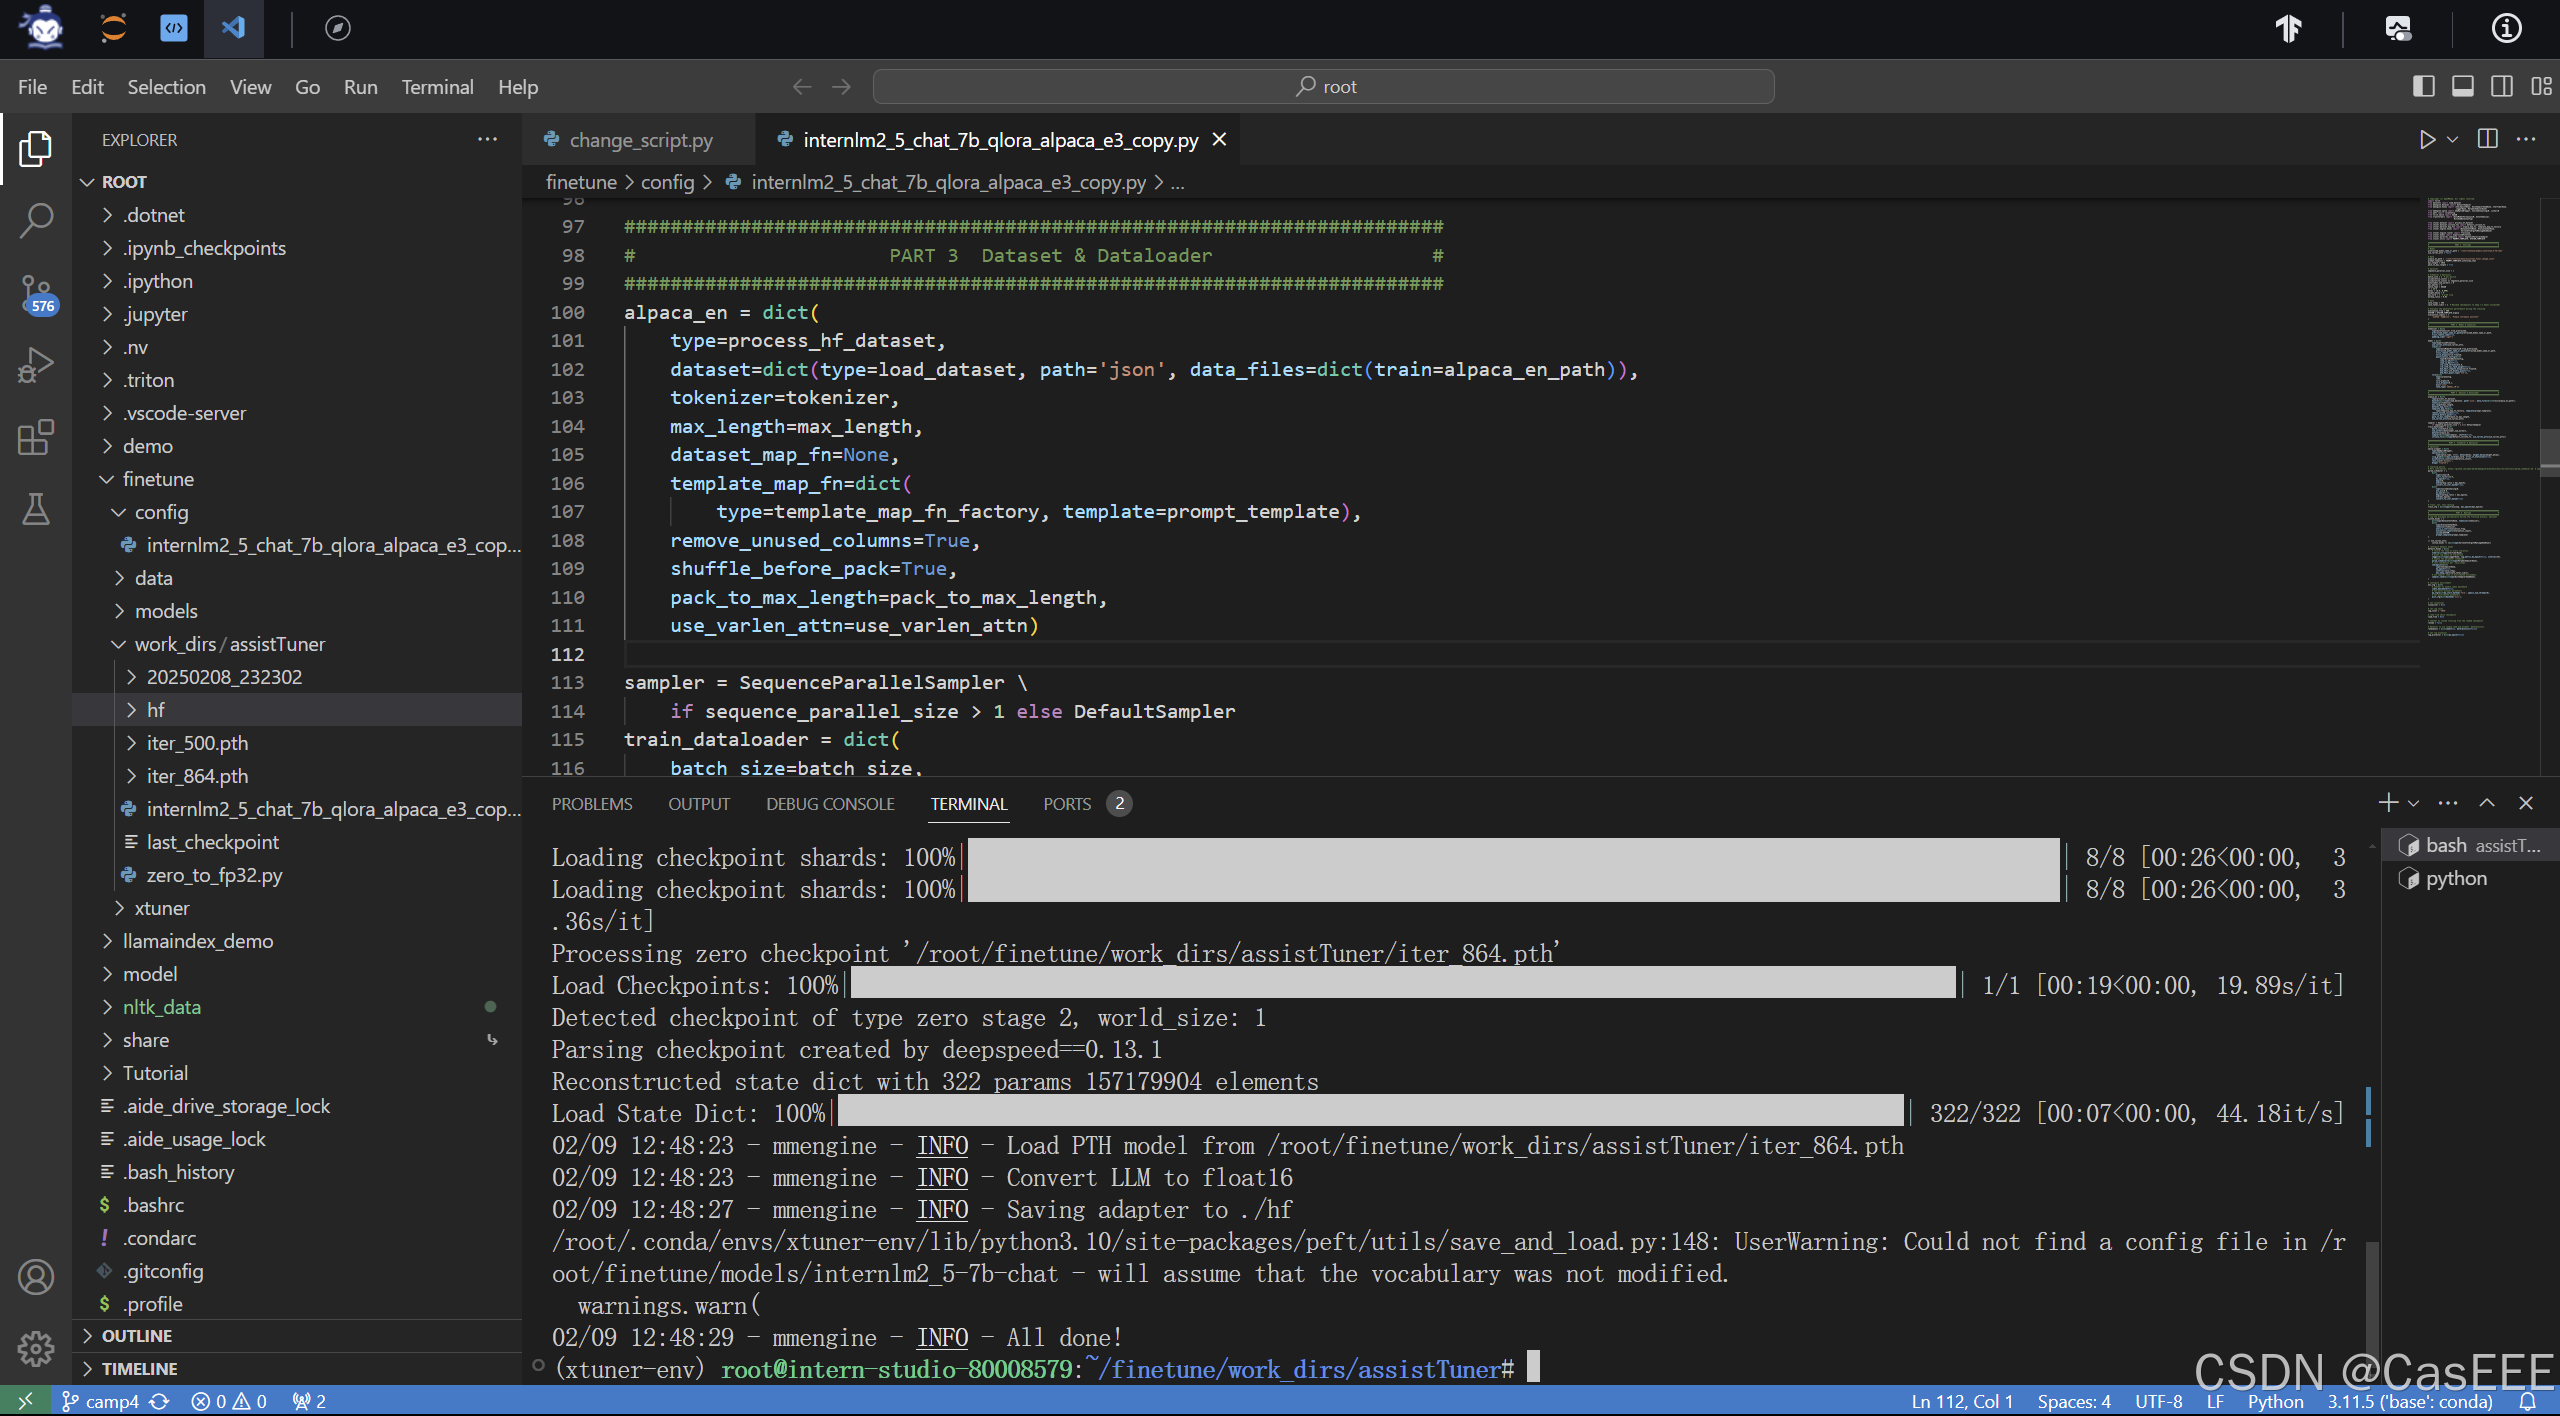
Task: Toggle the bottom panel visibility
Action: coord(2463,87)
